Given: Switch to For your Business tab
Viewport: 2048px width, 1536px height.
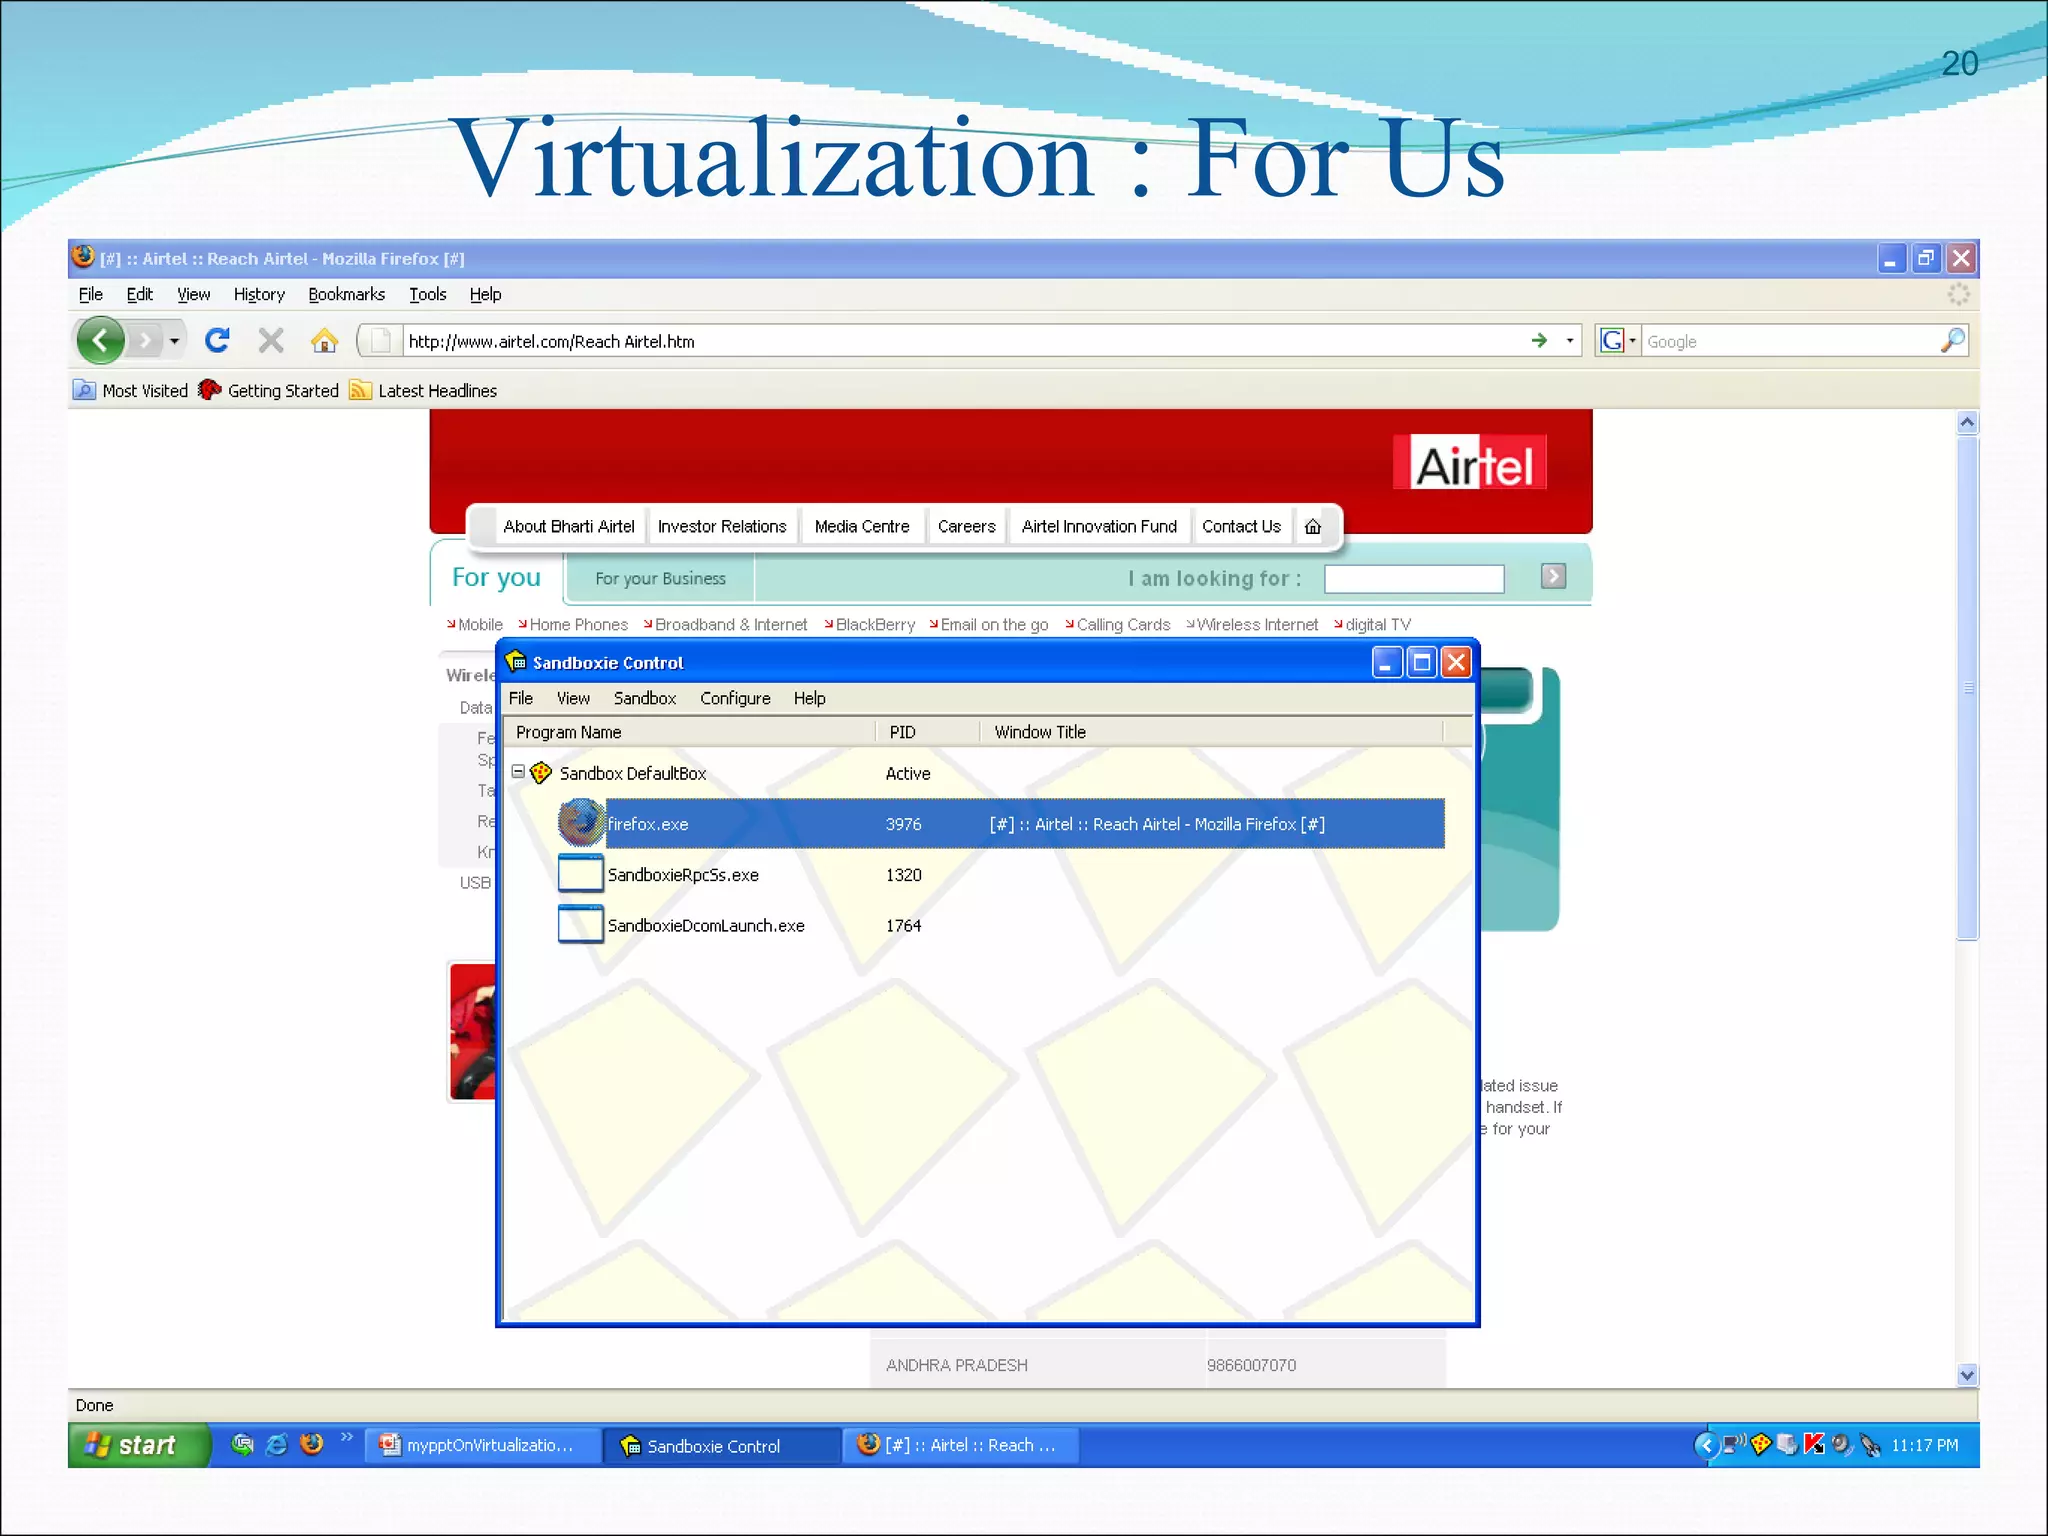Looking at the screenshot, I should pyautogui.click(x=660, y=578).
